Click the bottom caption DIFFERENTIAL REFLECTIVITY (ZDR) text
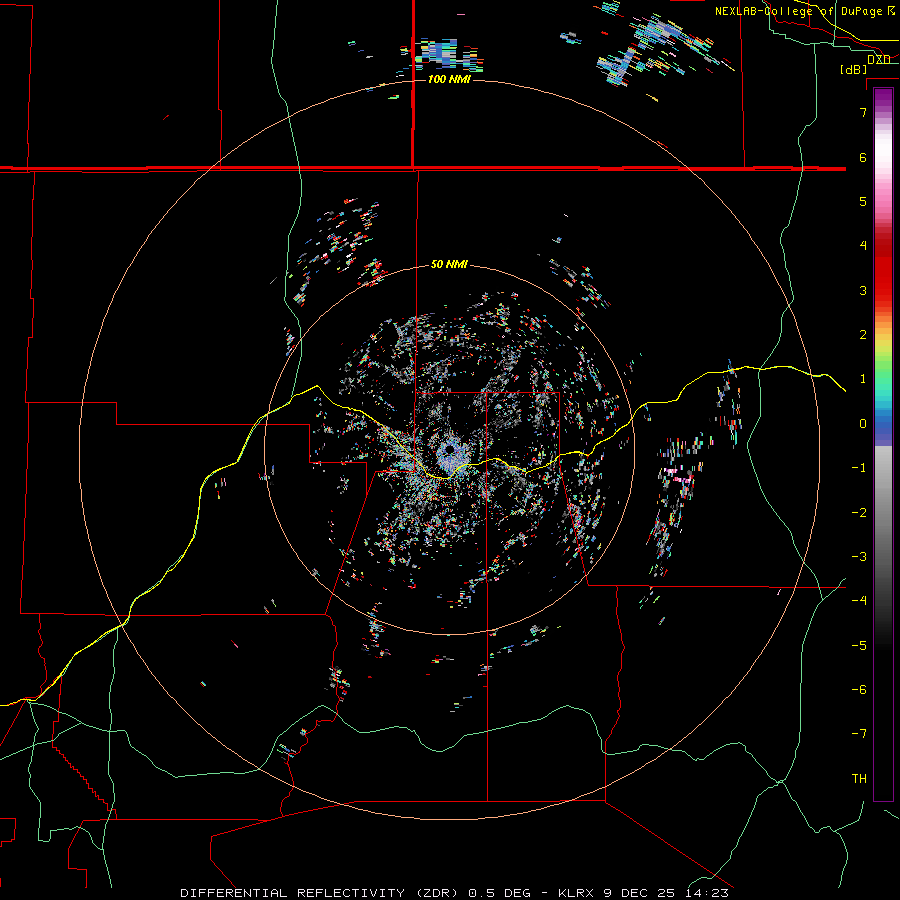The height and width of the screenshot is (900, 900). point(321,893)
